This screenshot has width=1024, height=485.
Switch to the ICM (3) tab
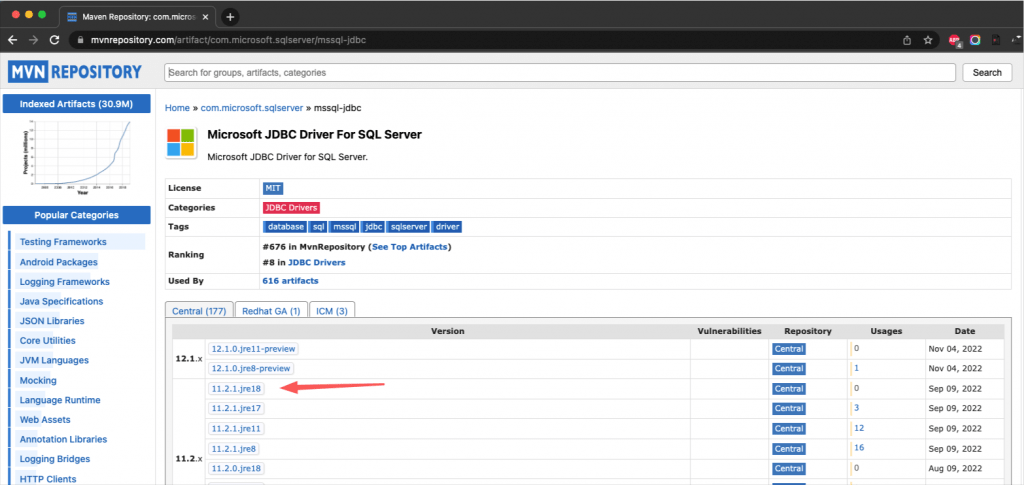click(x=332, y=311)
